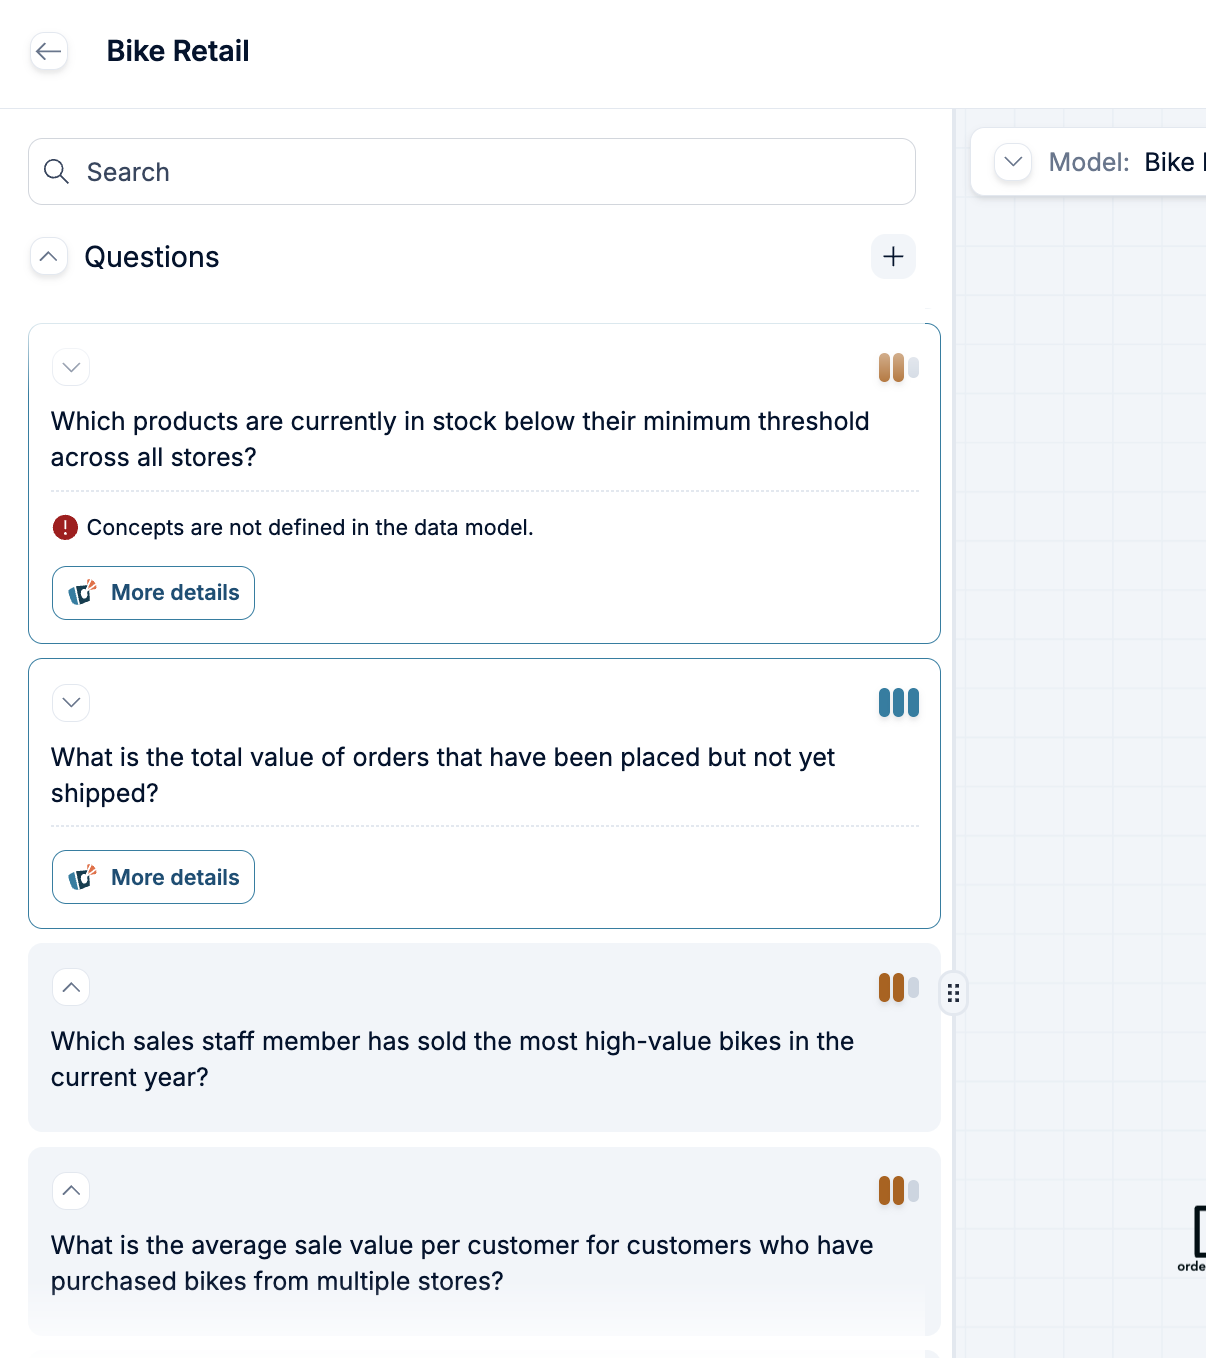Expand the average sale value question card

click(71, 1191)
